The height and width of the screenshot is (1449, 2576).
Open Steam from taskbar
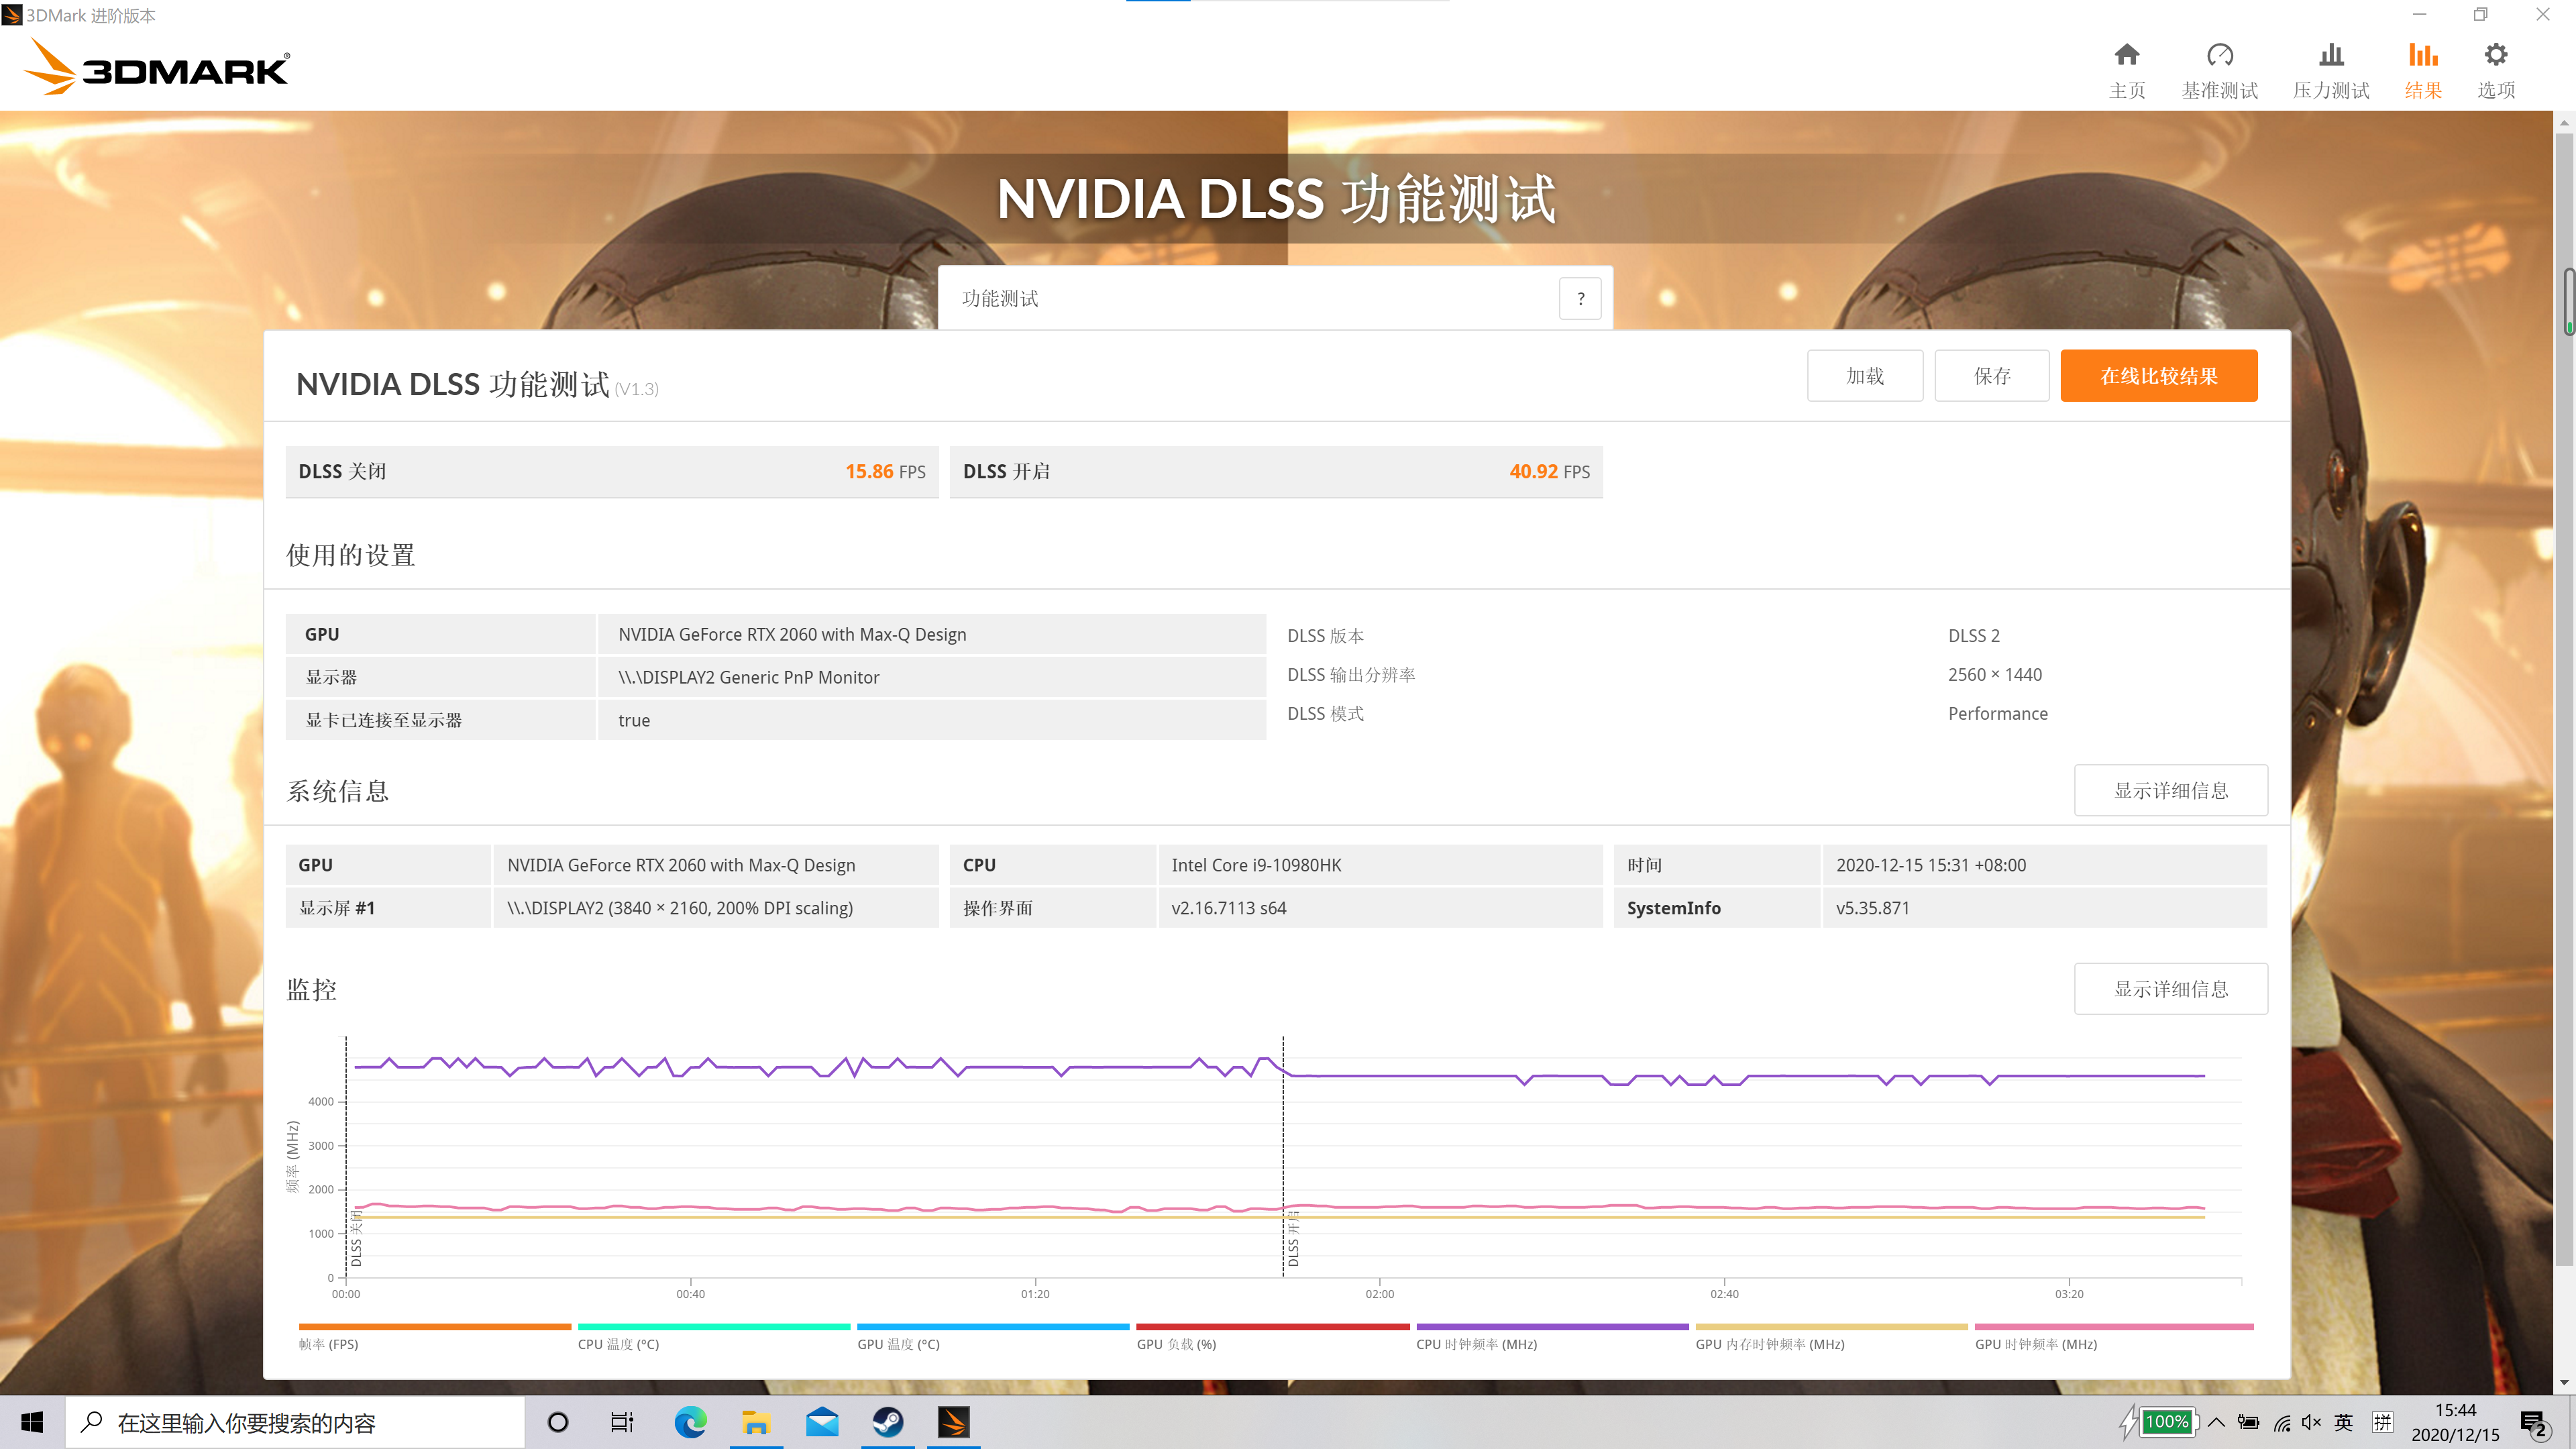888,1422
